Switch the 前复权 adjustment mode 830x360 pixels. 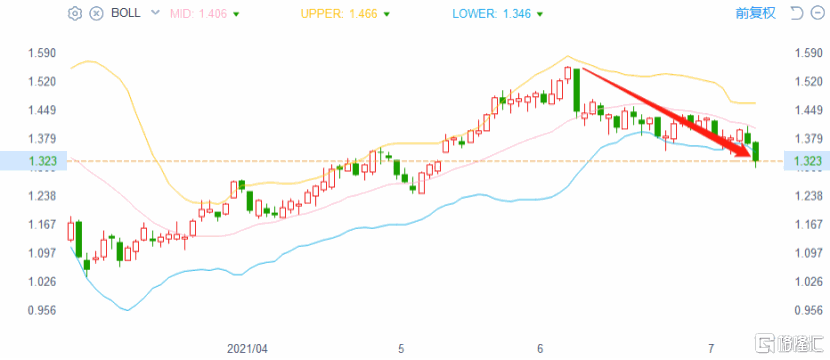click(x=755, y=13)
